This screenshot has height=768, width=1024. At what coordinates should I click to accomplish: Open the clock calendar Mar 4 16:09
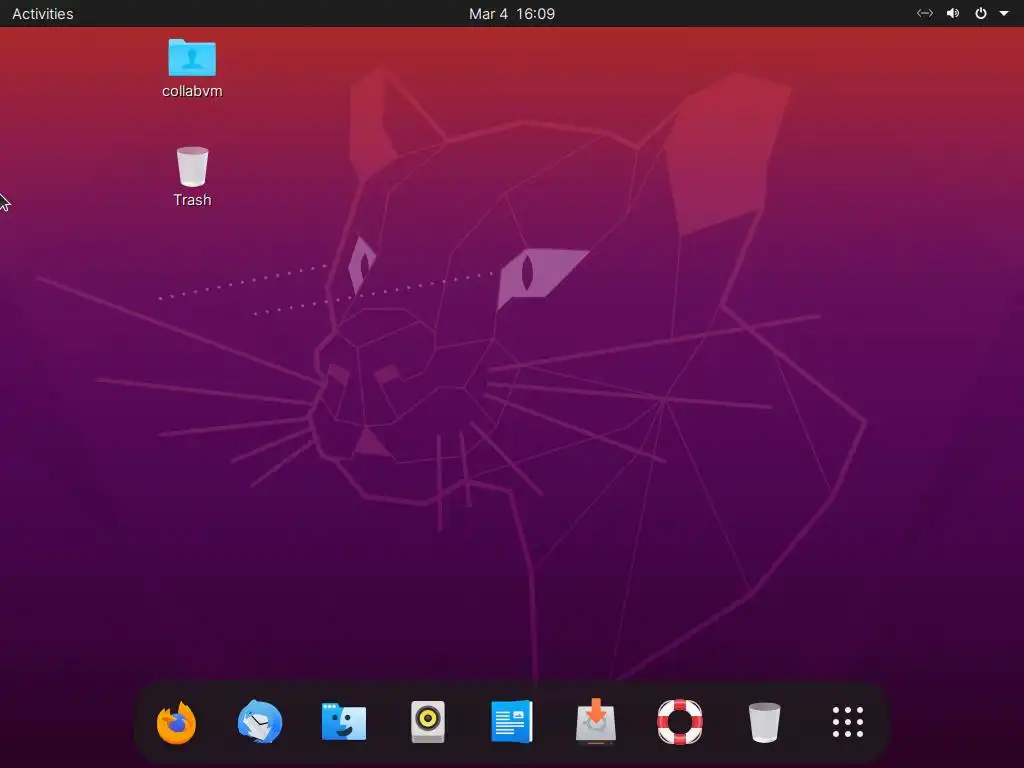512,14
